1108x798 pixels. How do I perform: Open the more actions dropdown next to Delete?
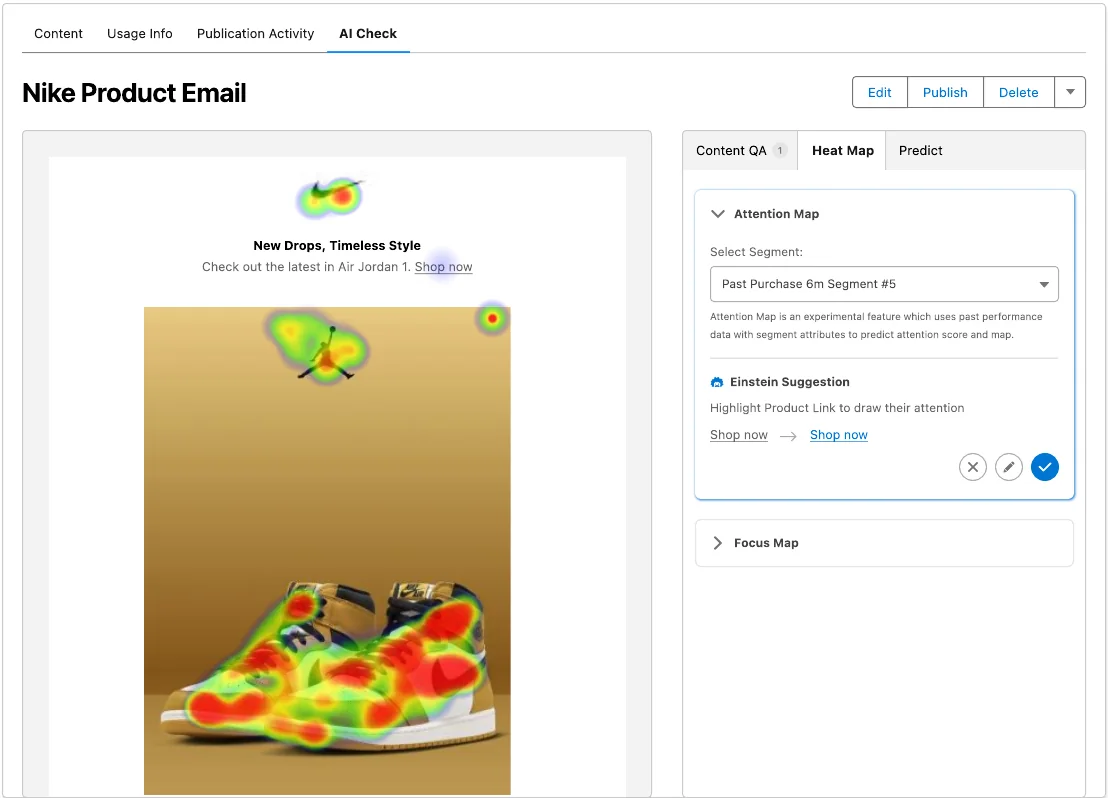click(1070, 93)
